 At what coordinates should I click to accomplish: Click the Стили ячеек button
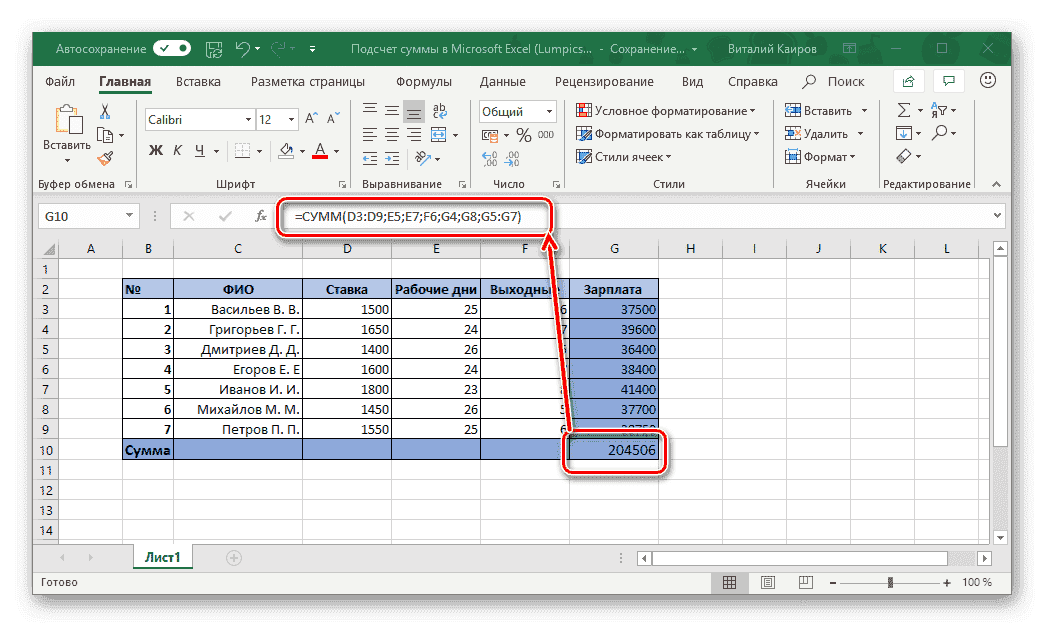click(623, 157)
